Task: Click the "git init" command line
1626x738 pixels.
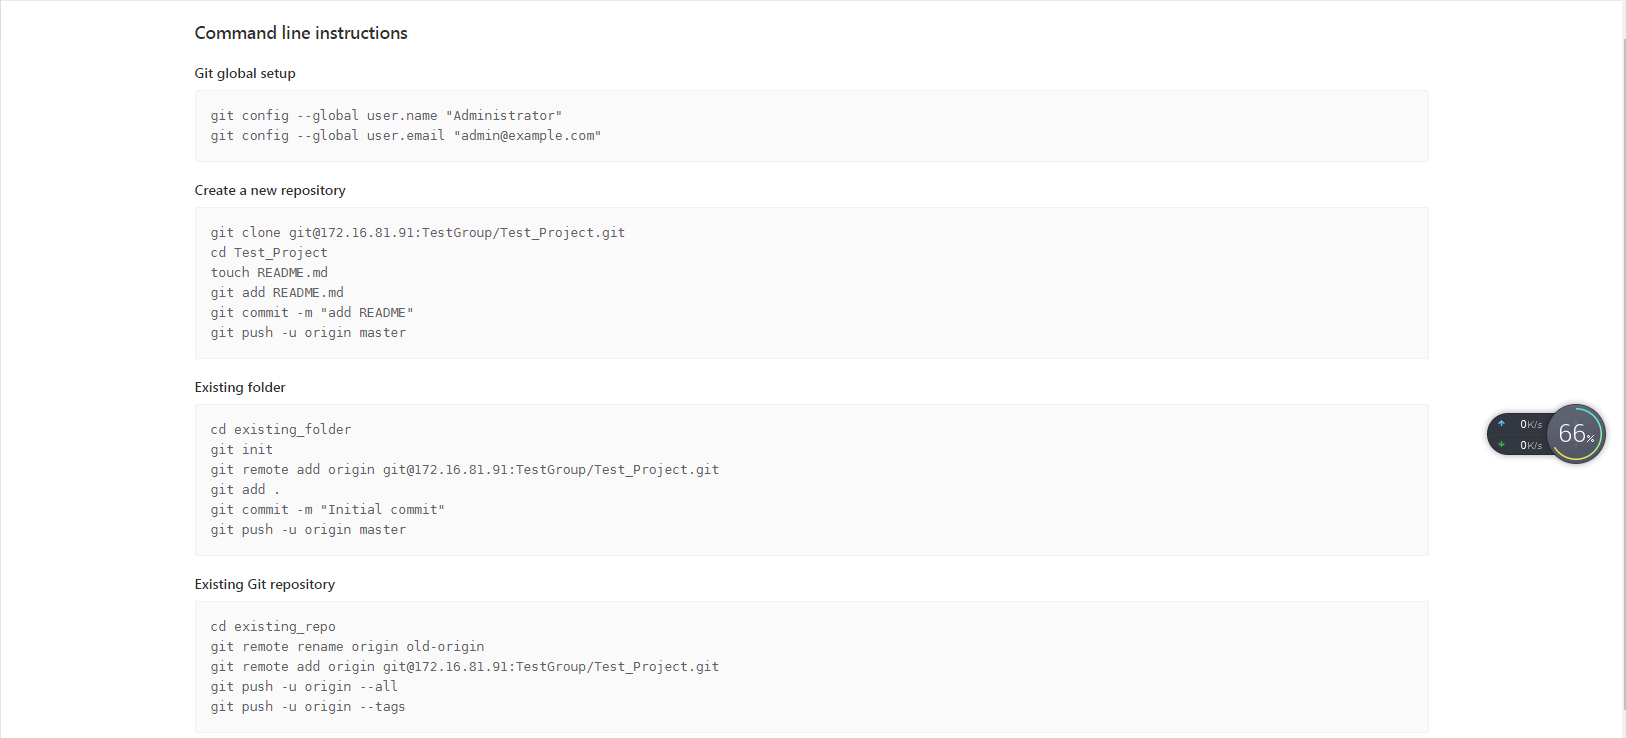Action: point(241,450)
